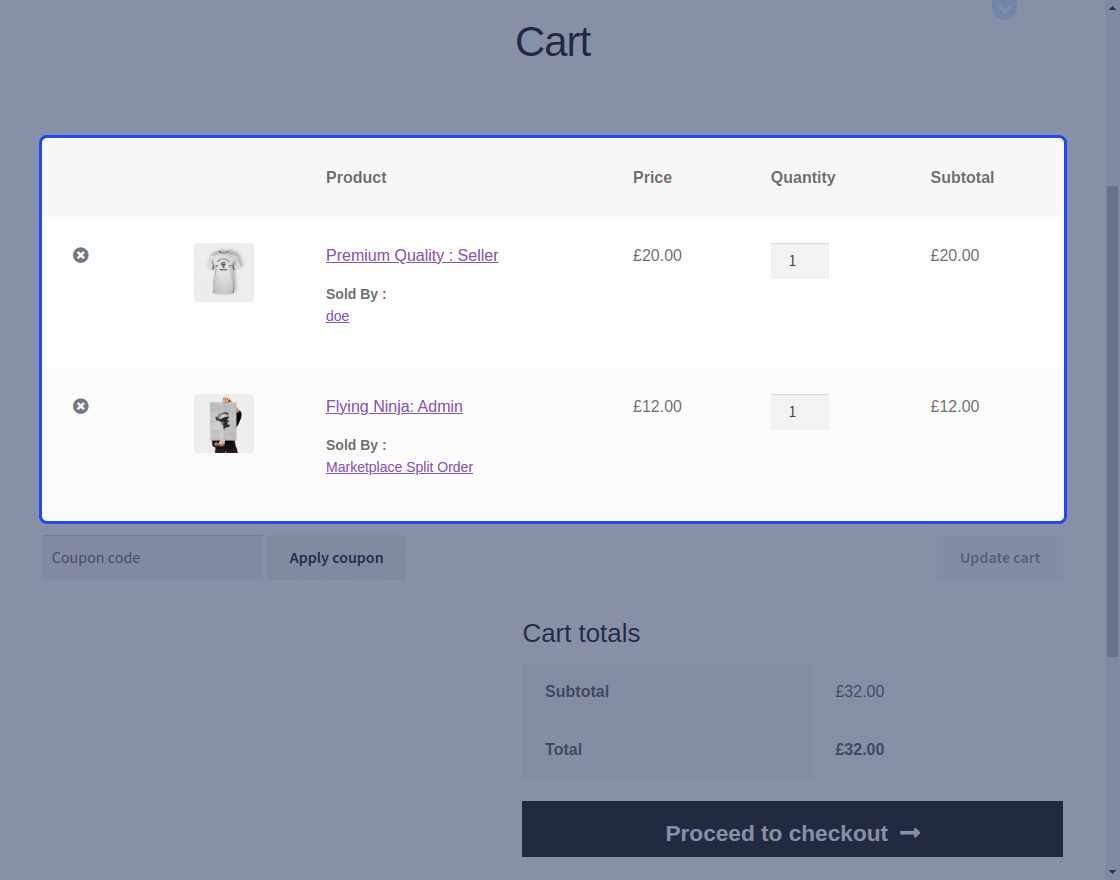
Task: Click the Price column header
Action: pos(652,177)
